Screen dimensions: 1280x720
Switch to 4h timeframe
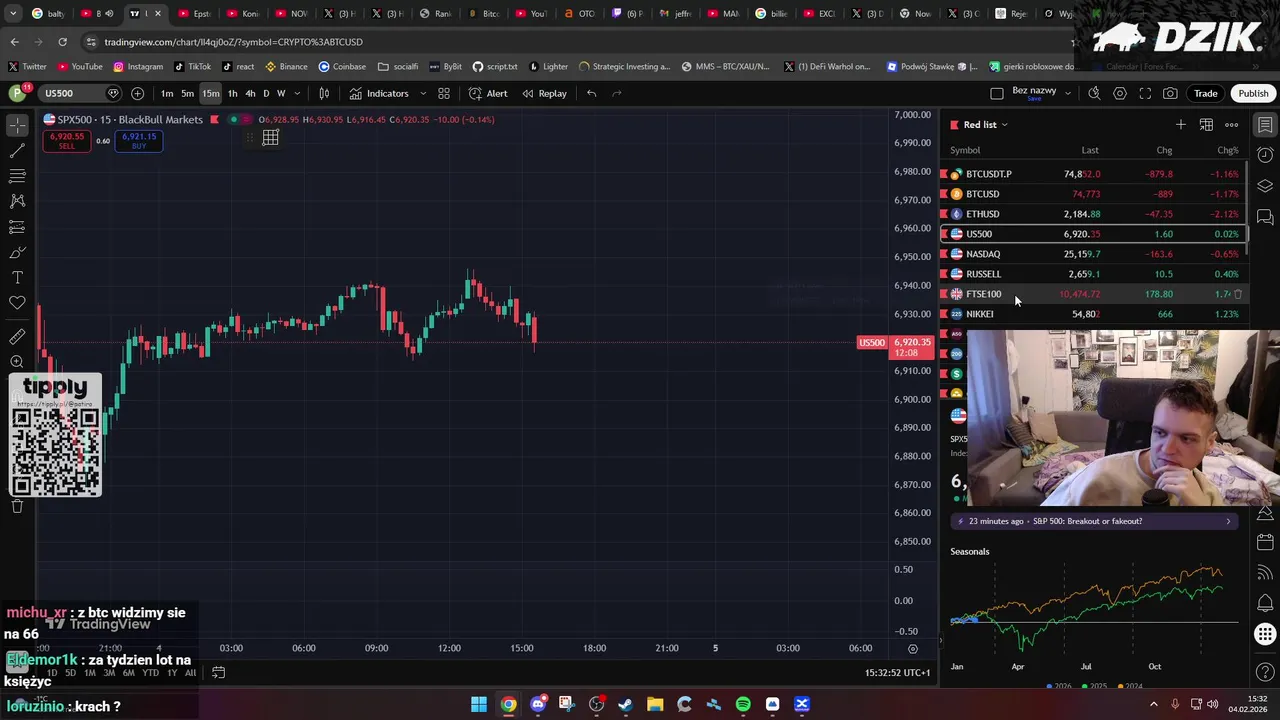click(250, 93)
